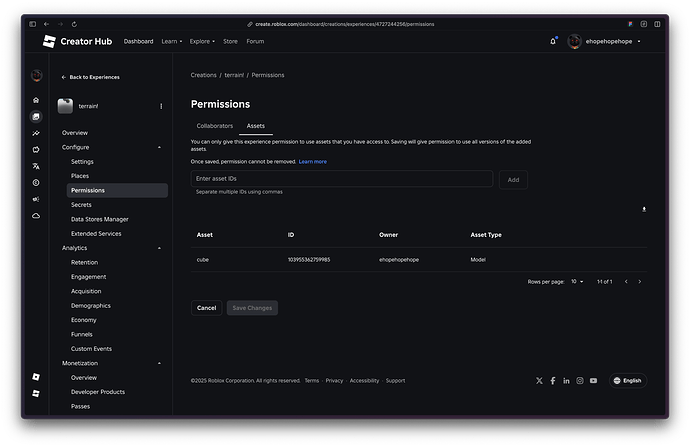Open the Robux currency icon in the rail

[x=36, y=183]
